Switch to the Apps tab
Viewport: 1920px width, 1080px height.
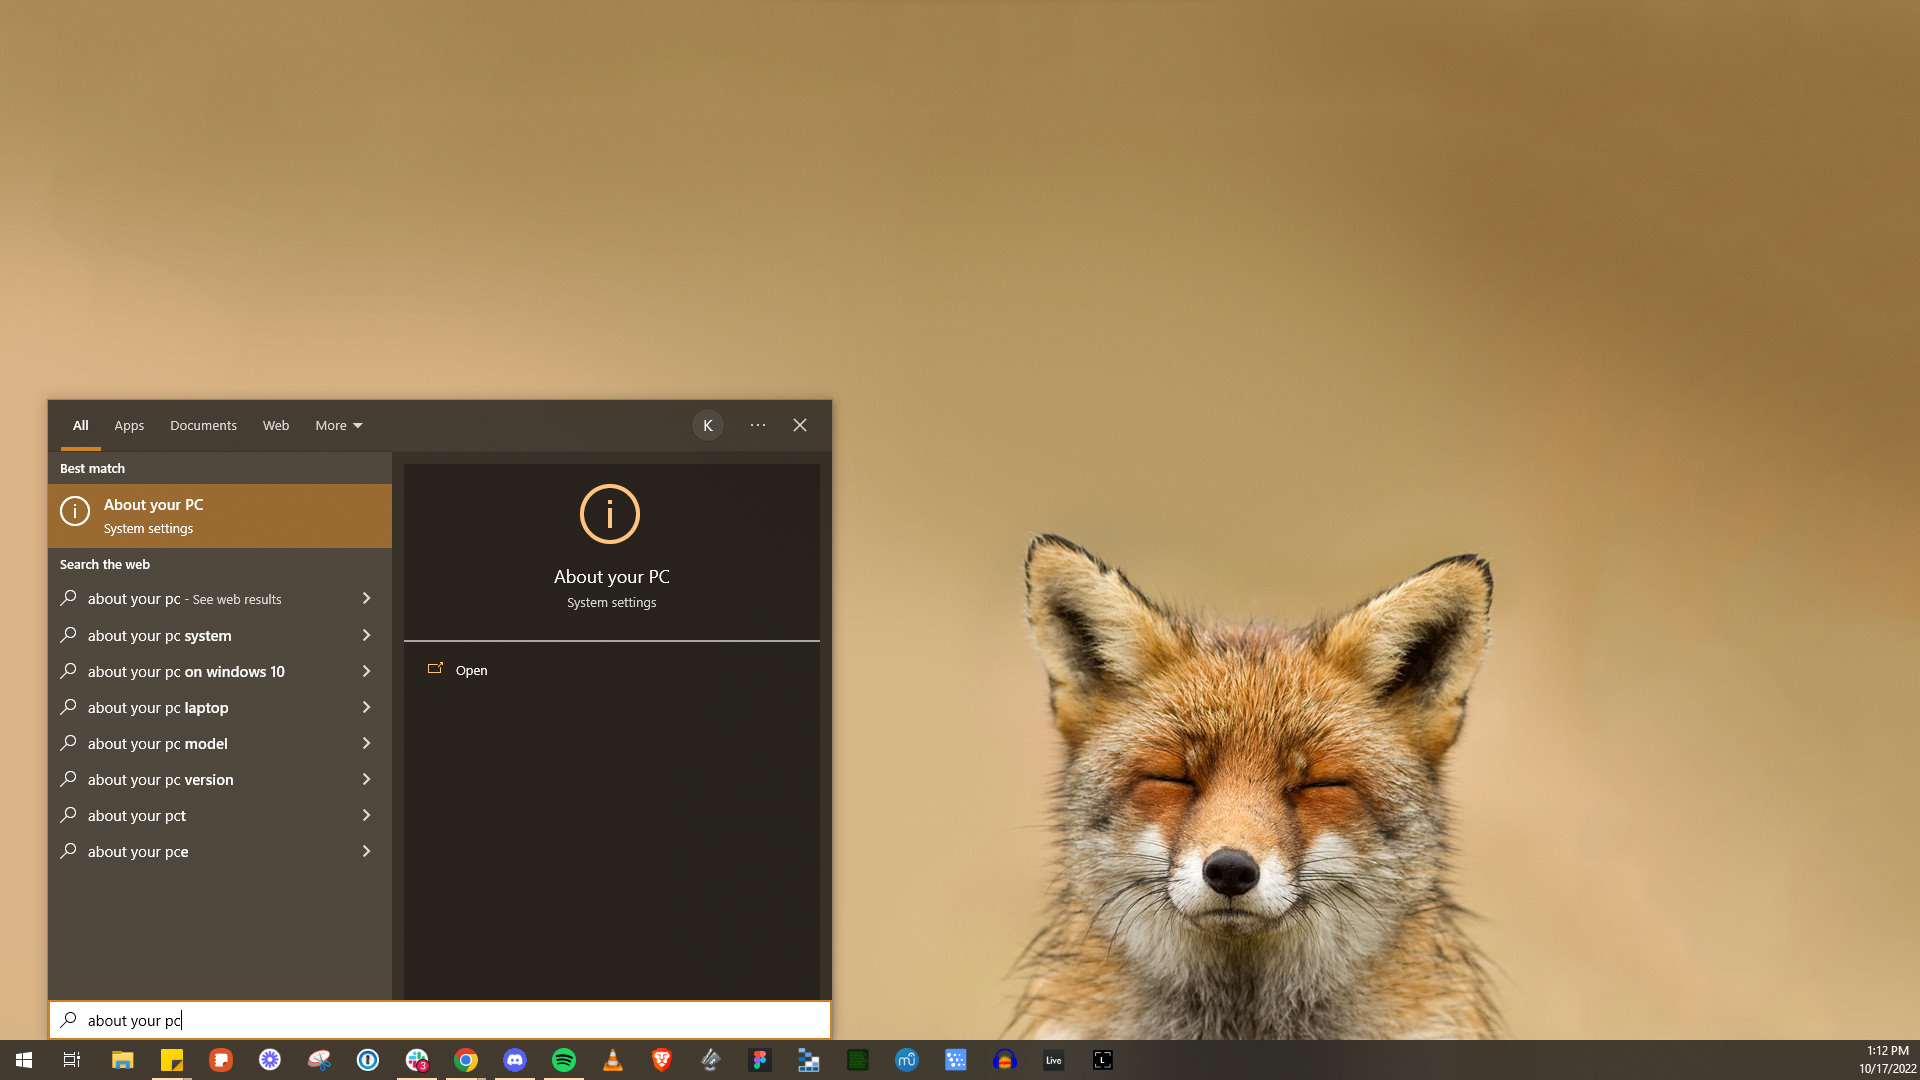click(x=129, y=426)
